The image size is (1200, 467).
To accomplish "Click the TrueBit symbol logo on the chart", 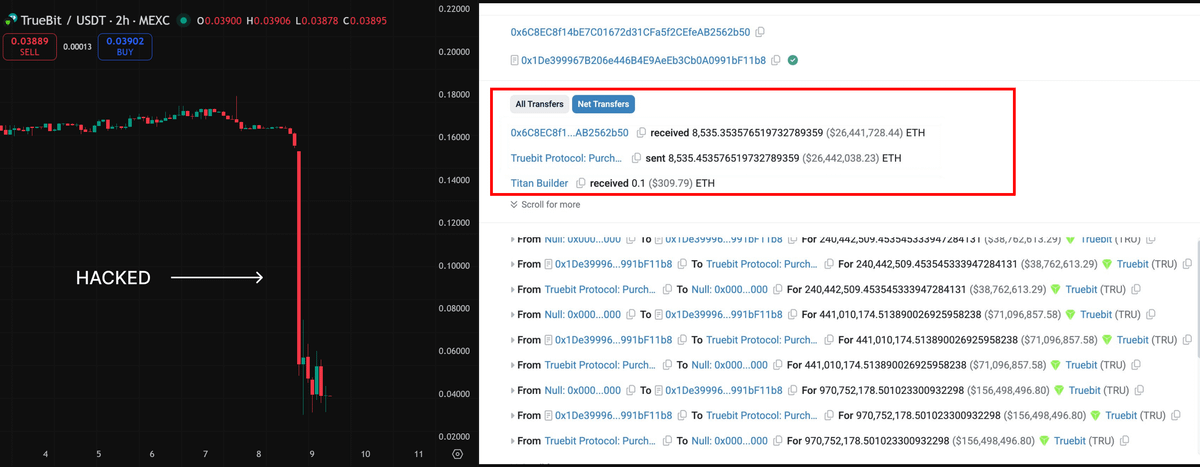I will click(10, 19).
